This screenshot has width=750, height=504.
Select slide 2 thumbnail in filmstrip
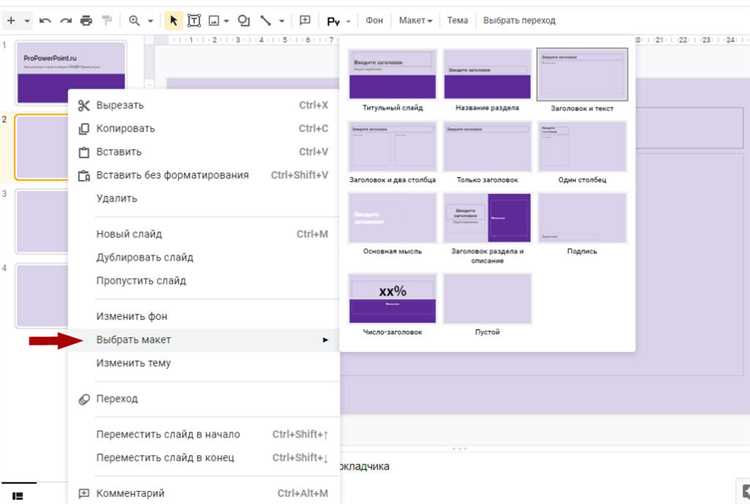click(42, 147)
